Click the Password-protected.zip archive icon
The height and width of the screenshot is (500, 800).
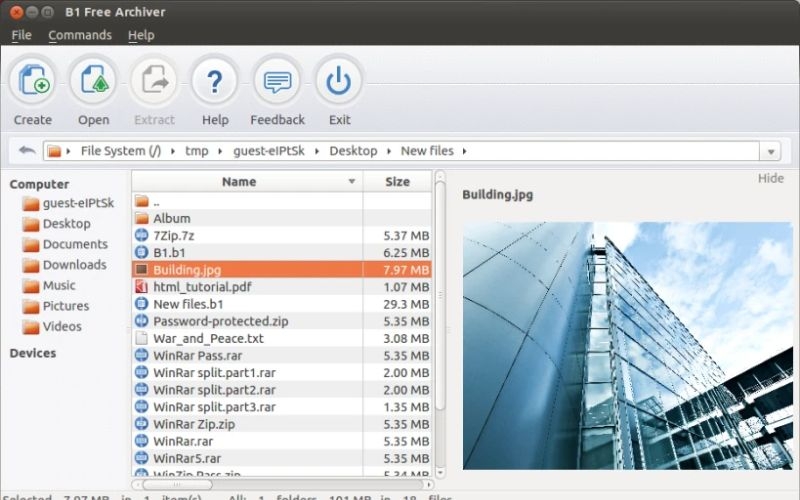point(142,321)
